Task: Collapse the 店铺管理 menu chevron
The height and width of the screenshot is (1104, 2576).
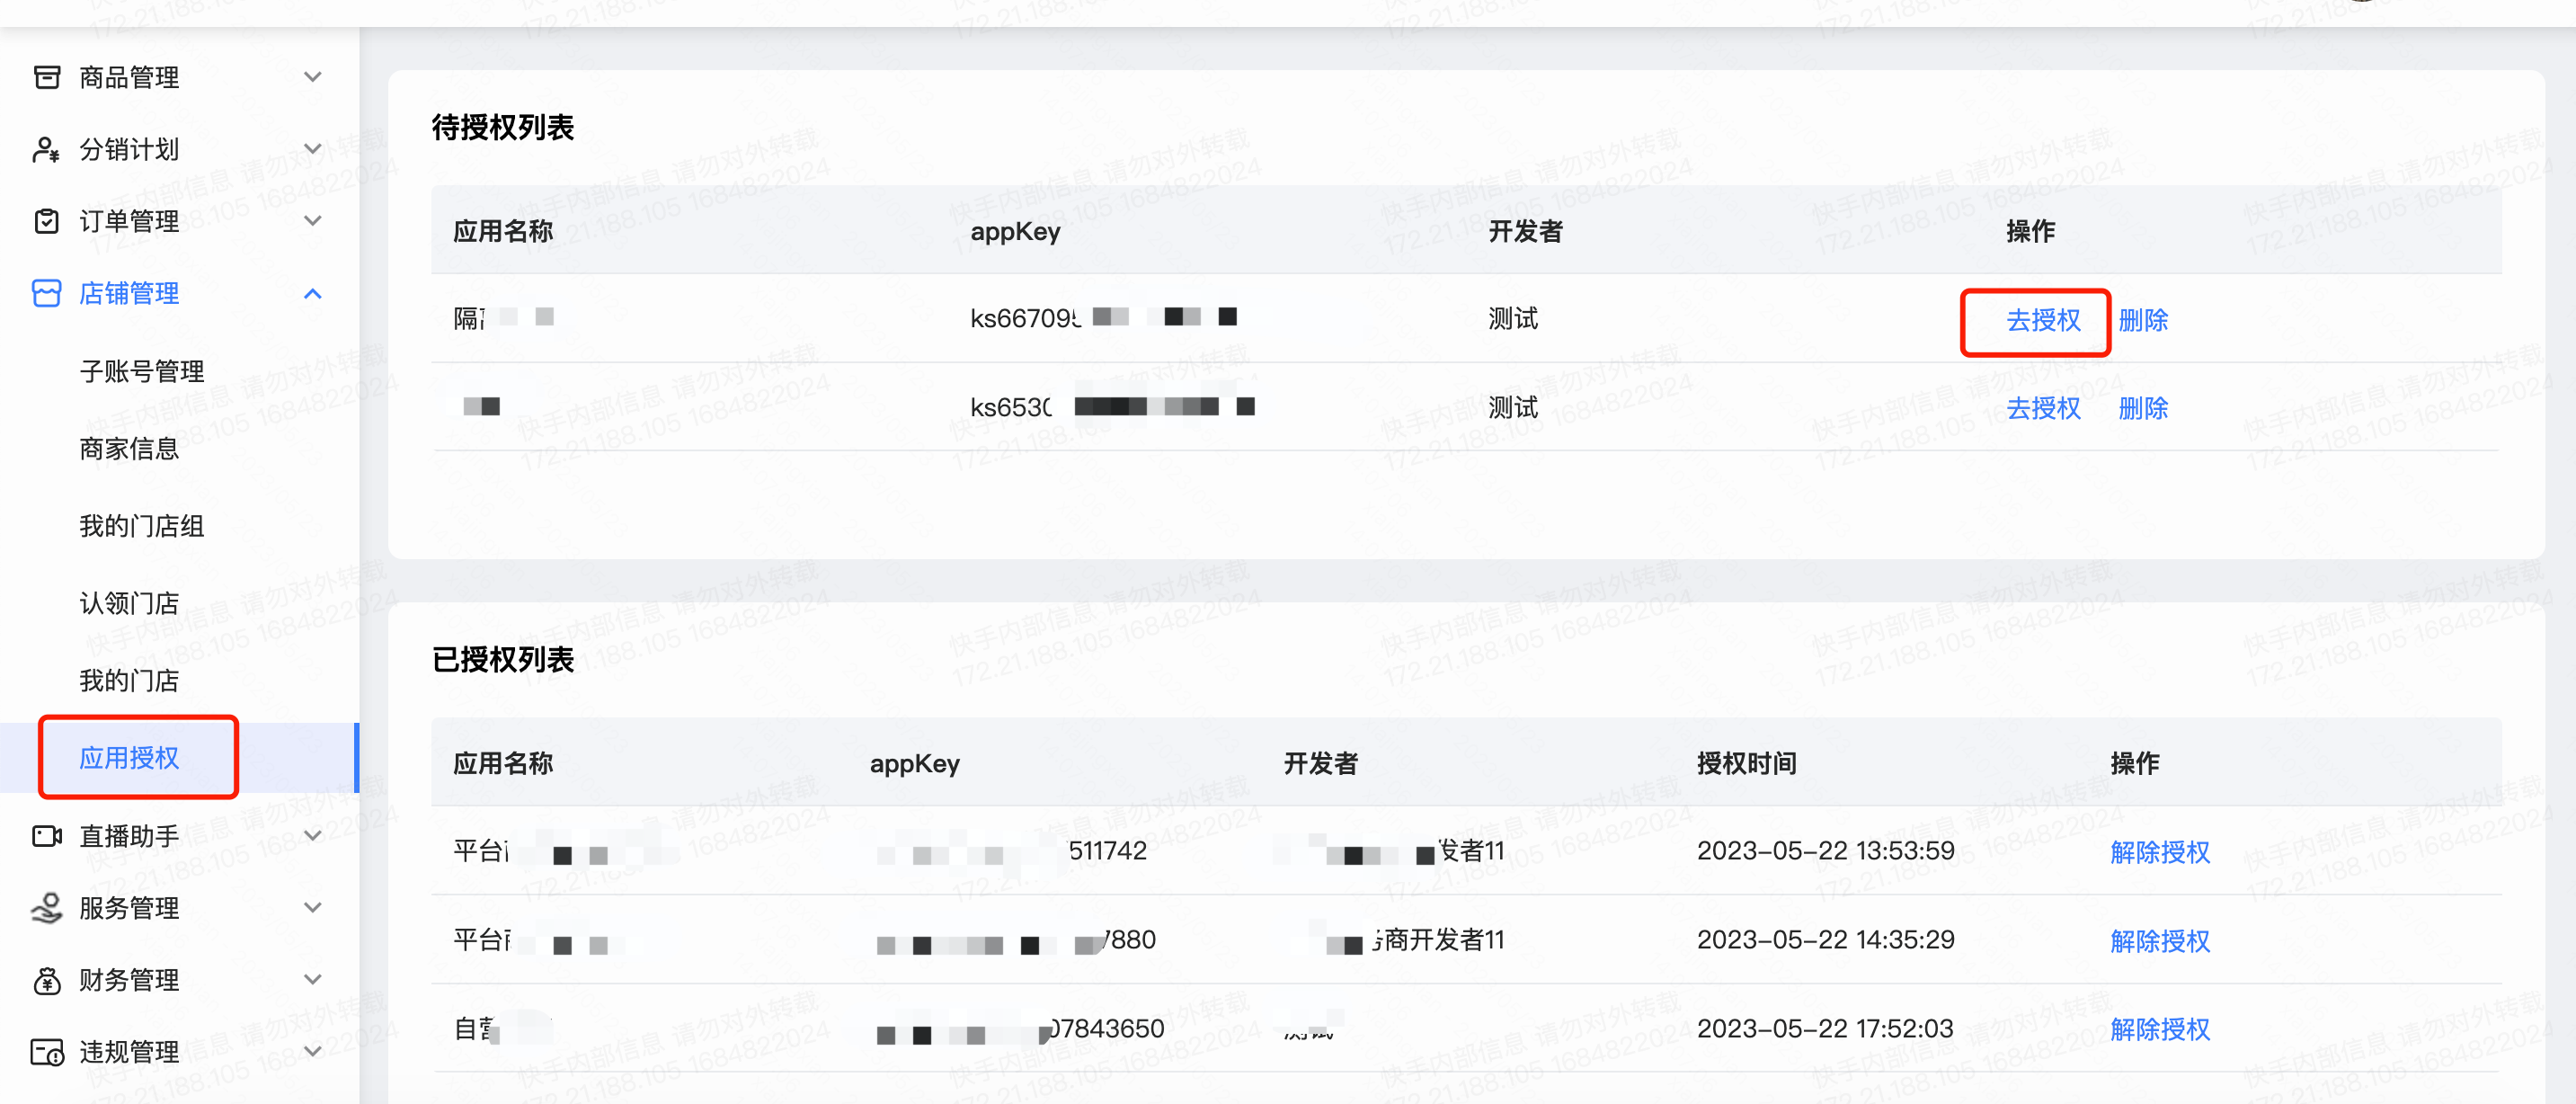Action: pos(312,293)
